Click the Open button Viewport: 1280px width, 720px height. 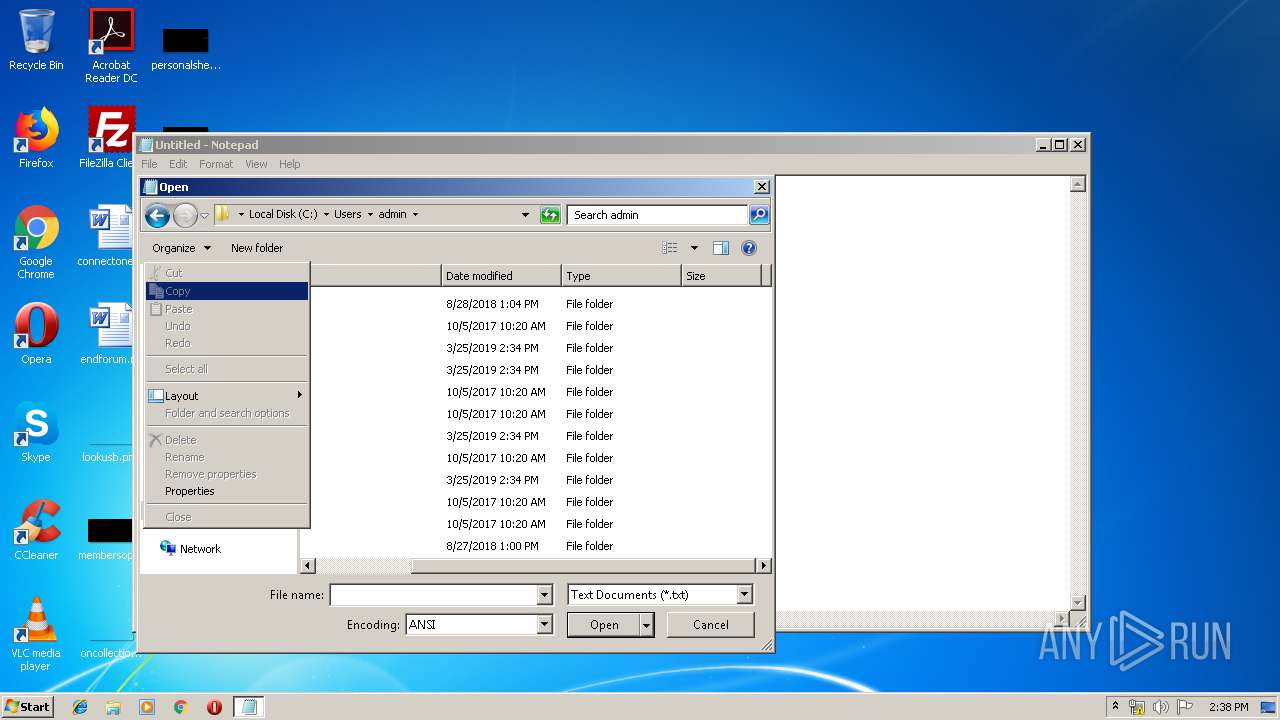tap(604, 625)
